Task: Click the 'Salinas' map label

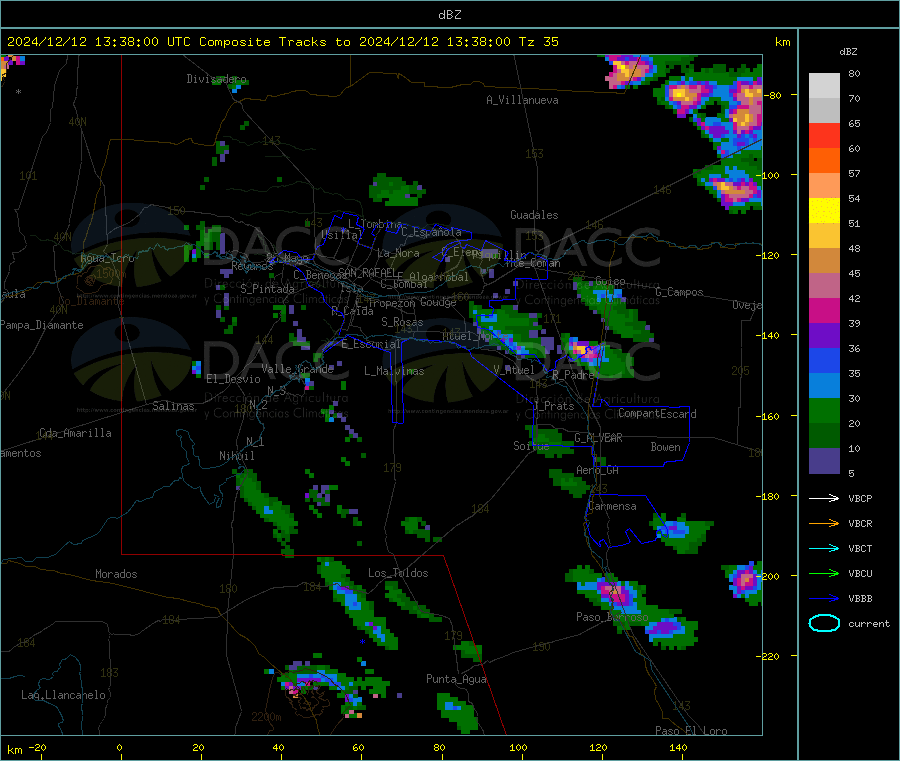Action: pos(173,406)
